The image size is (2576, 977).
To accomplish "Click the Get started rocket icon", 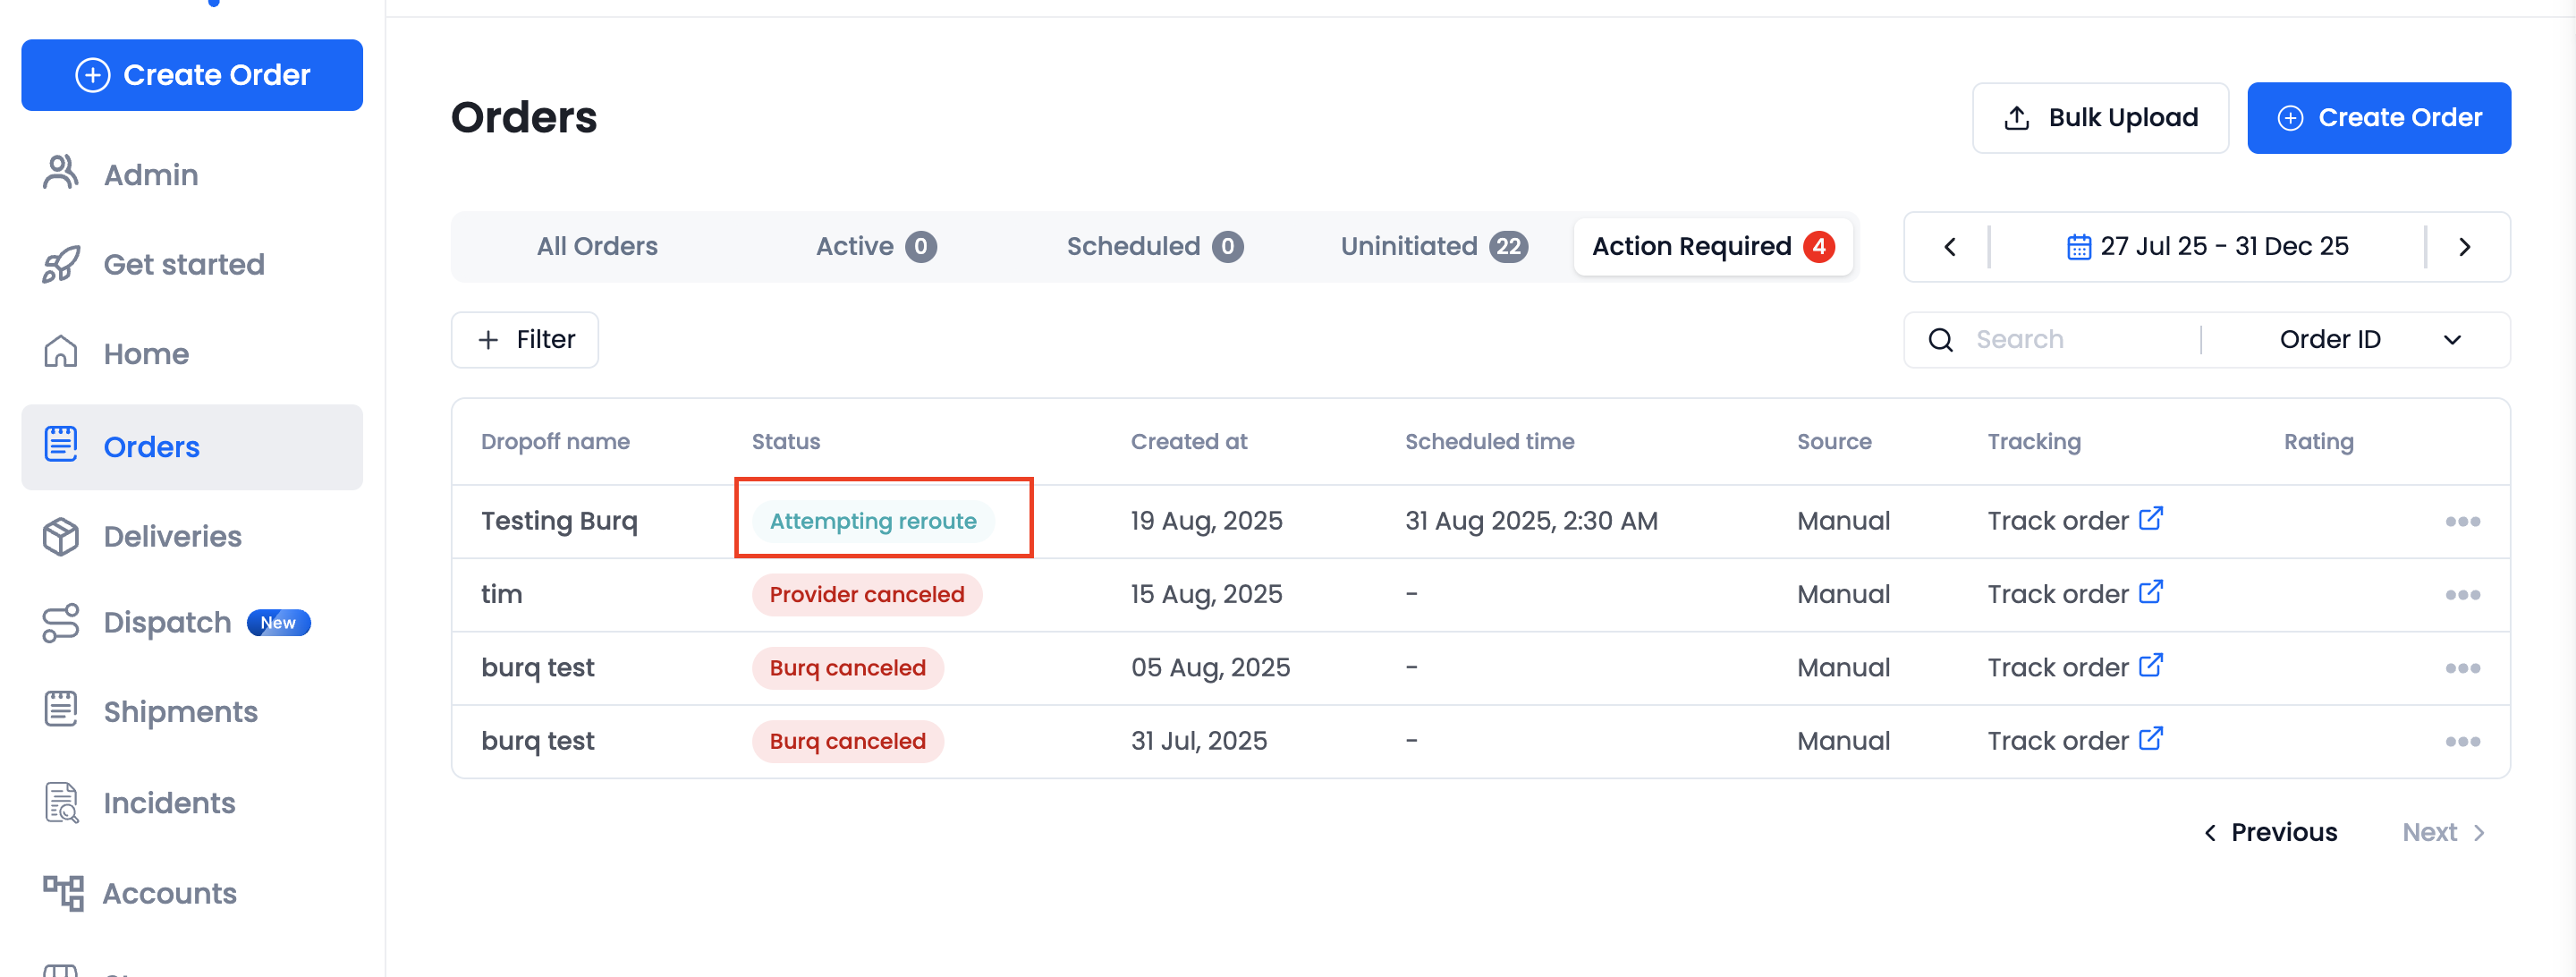I will pyautogui.click(x=60, y=264).
